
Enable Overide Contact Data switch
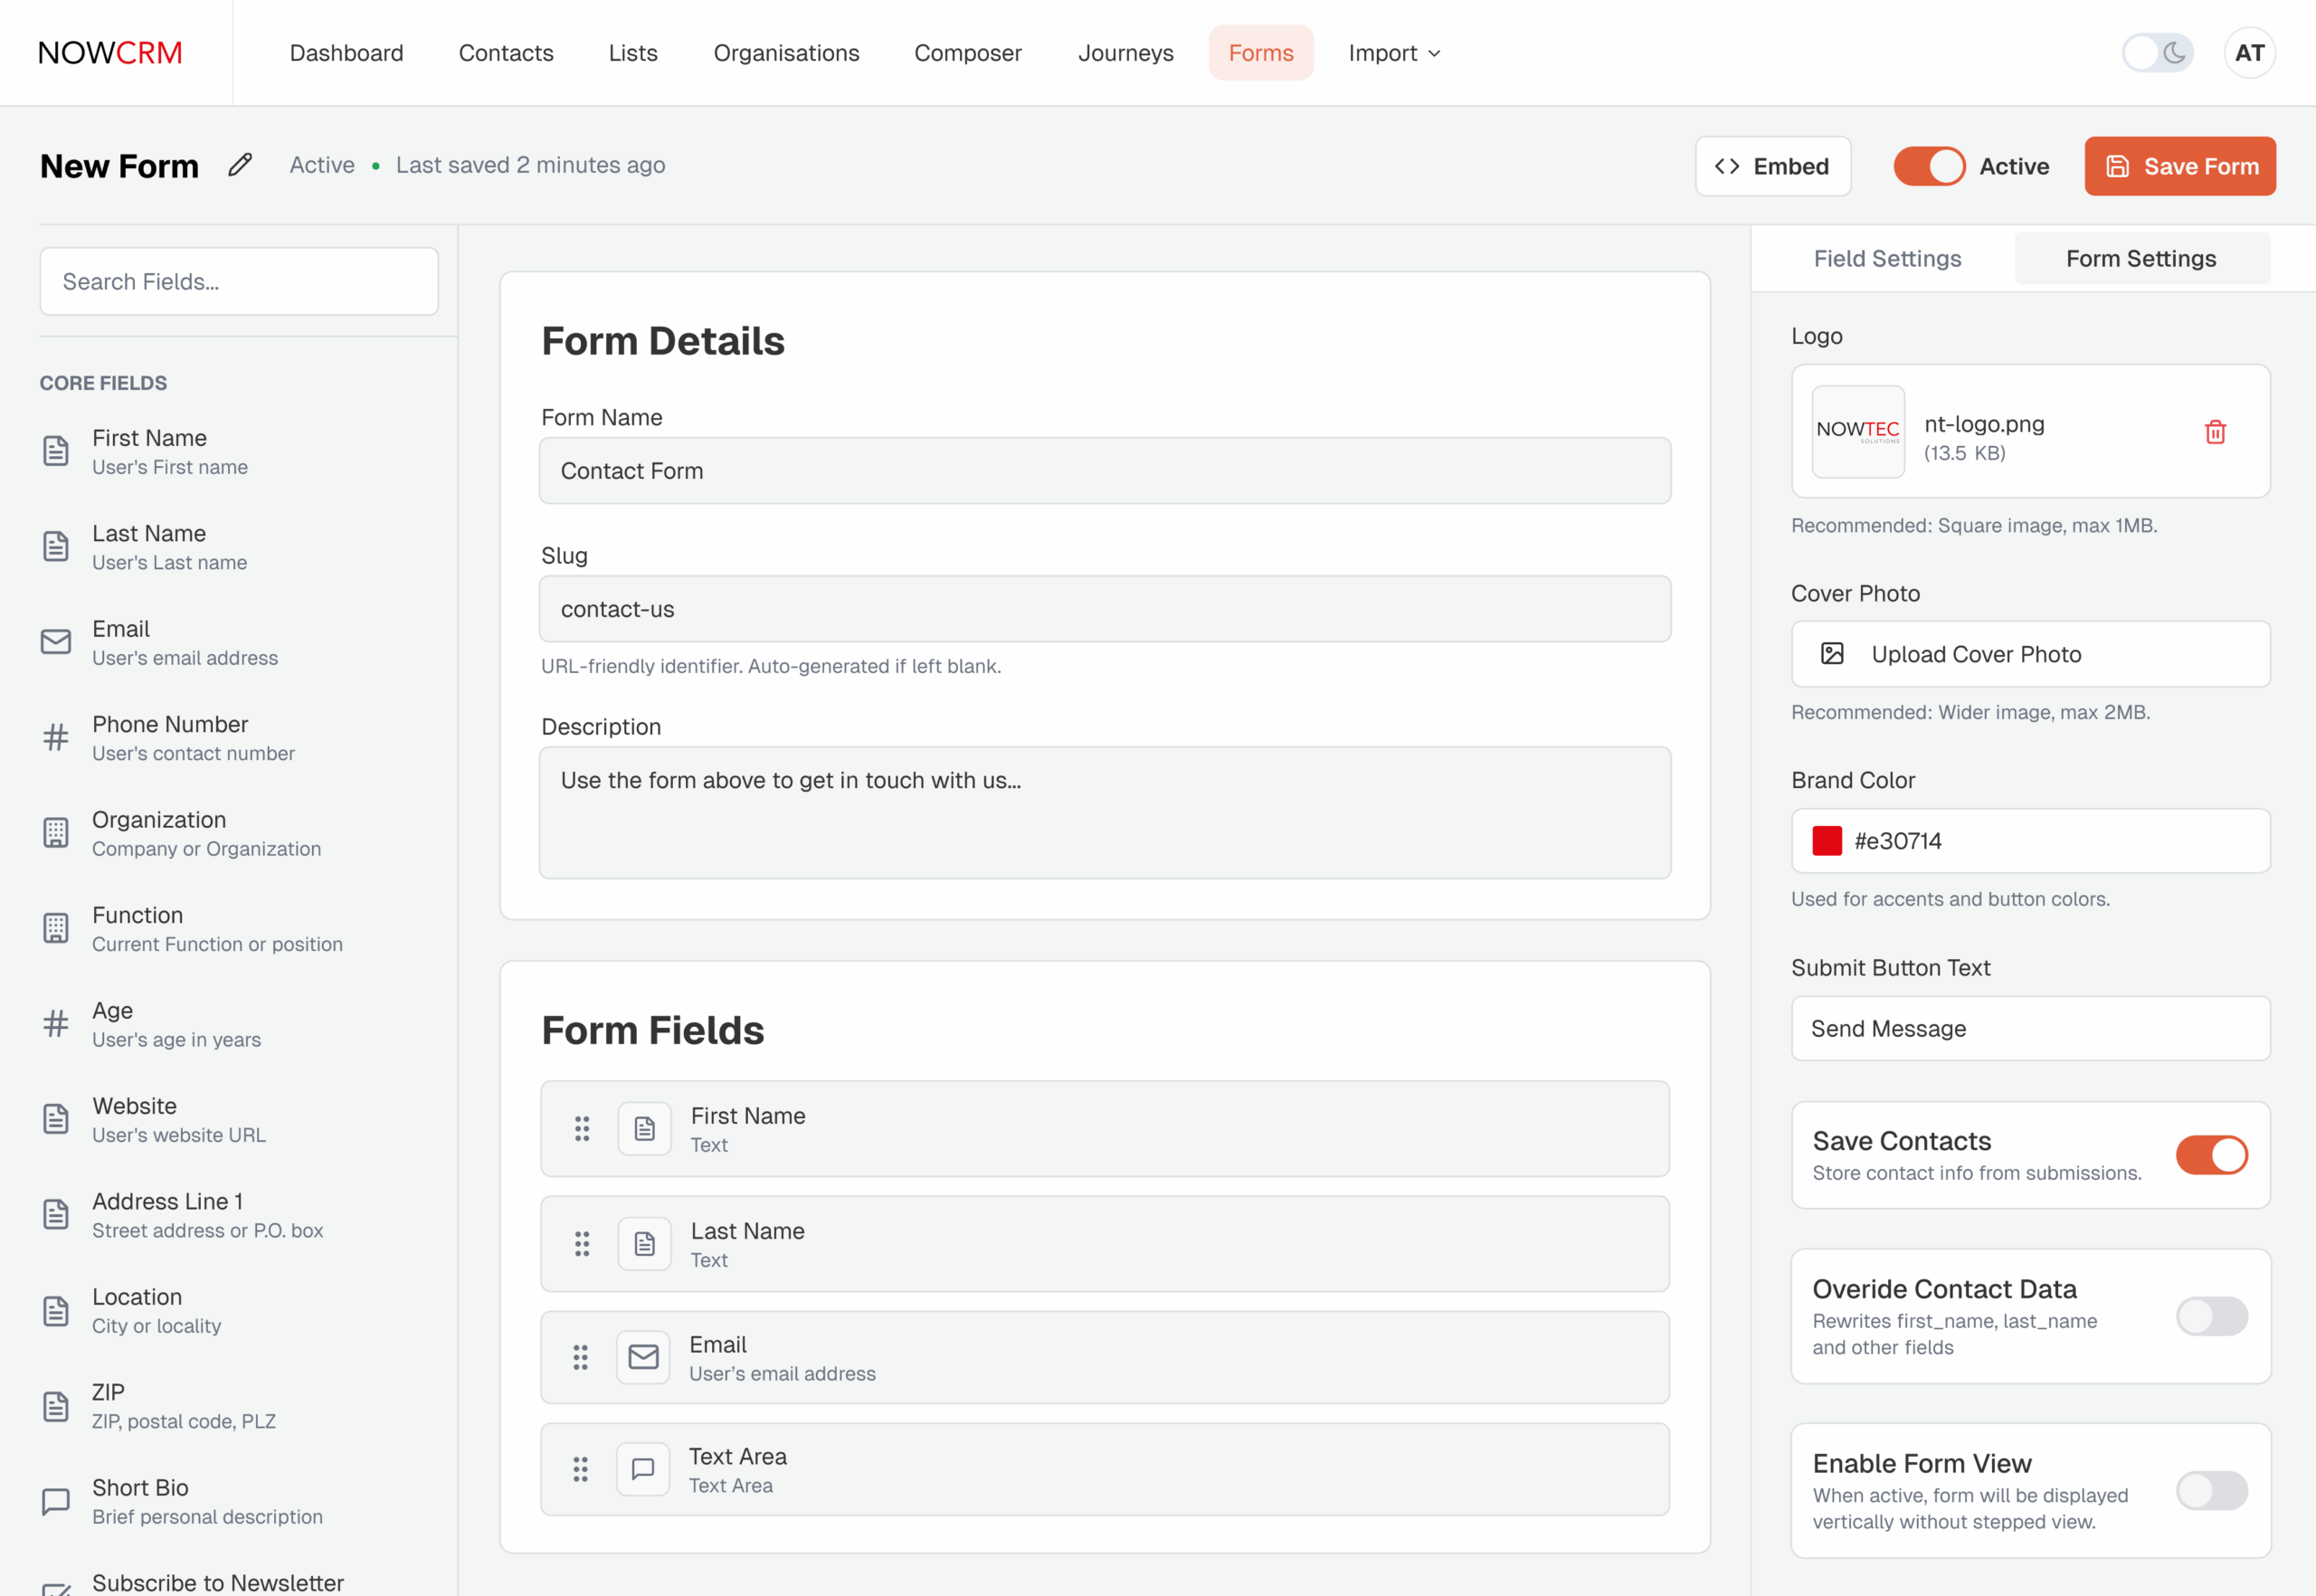[x=2211, y=1316]
